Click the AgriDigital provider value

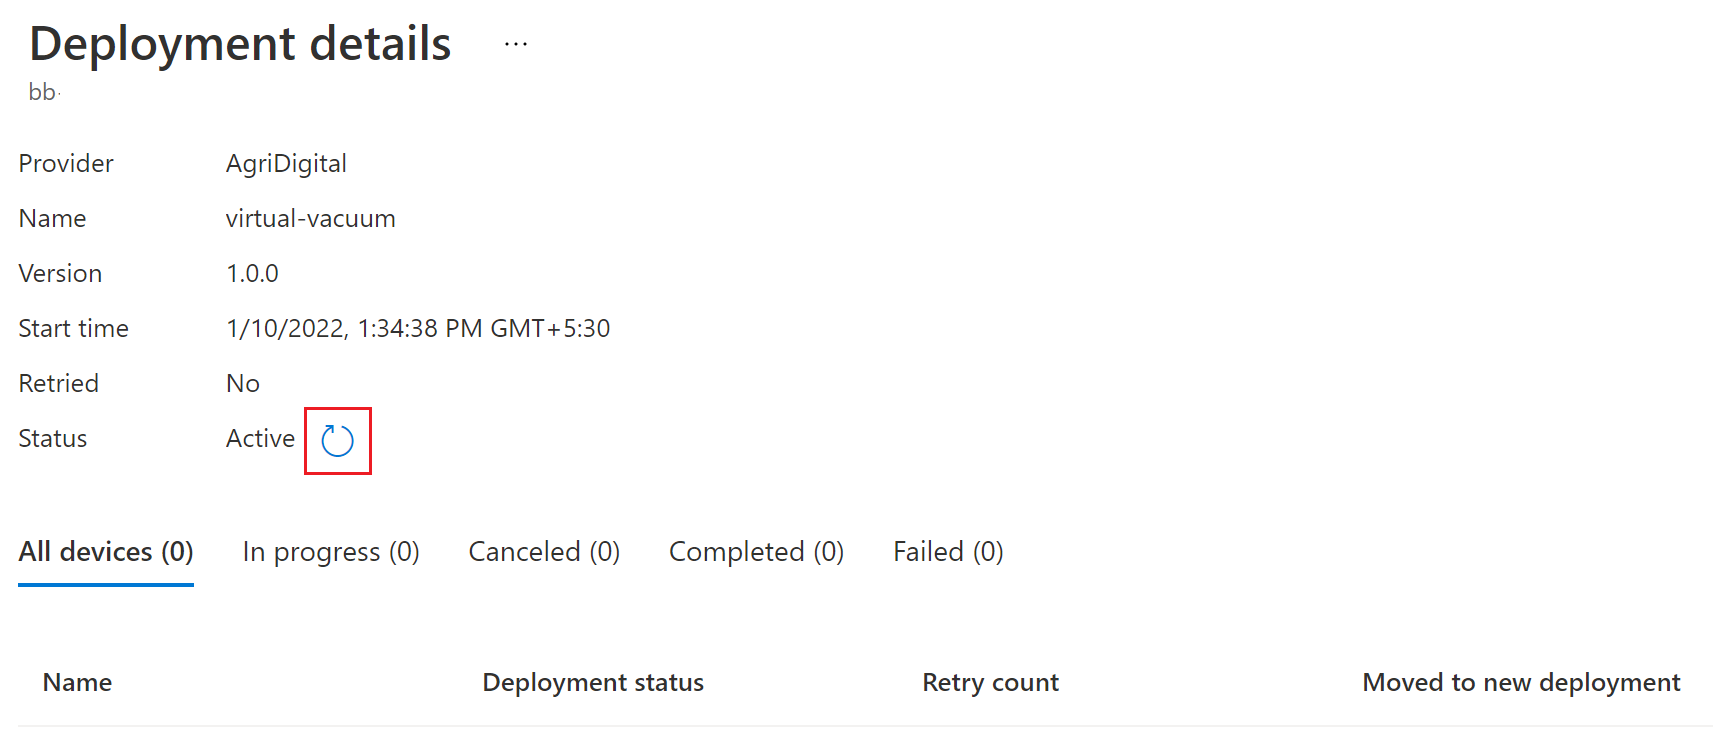pos(286,164)
